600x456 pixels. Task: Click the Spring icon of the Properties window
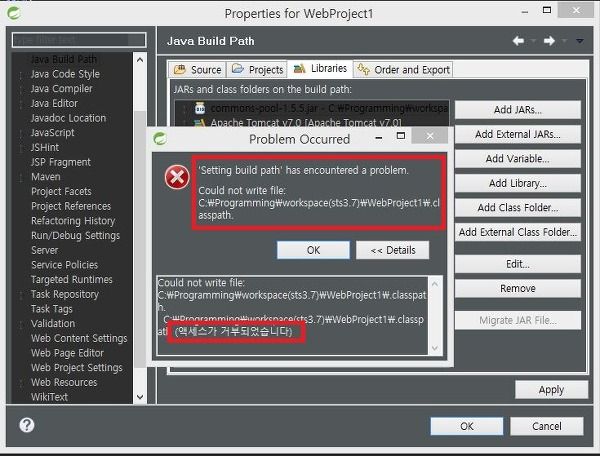(14, 13)
